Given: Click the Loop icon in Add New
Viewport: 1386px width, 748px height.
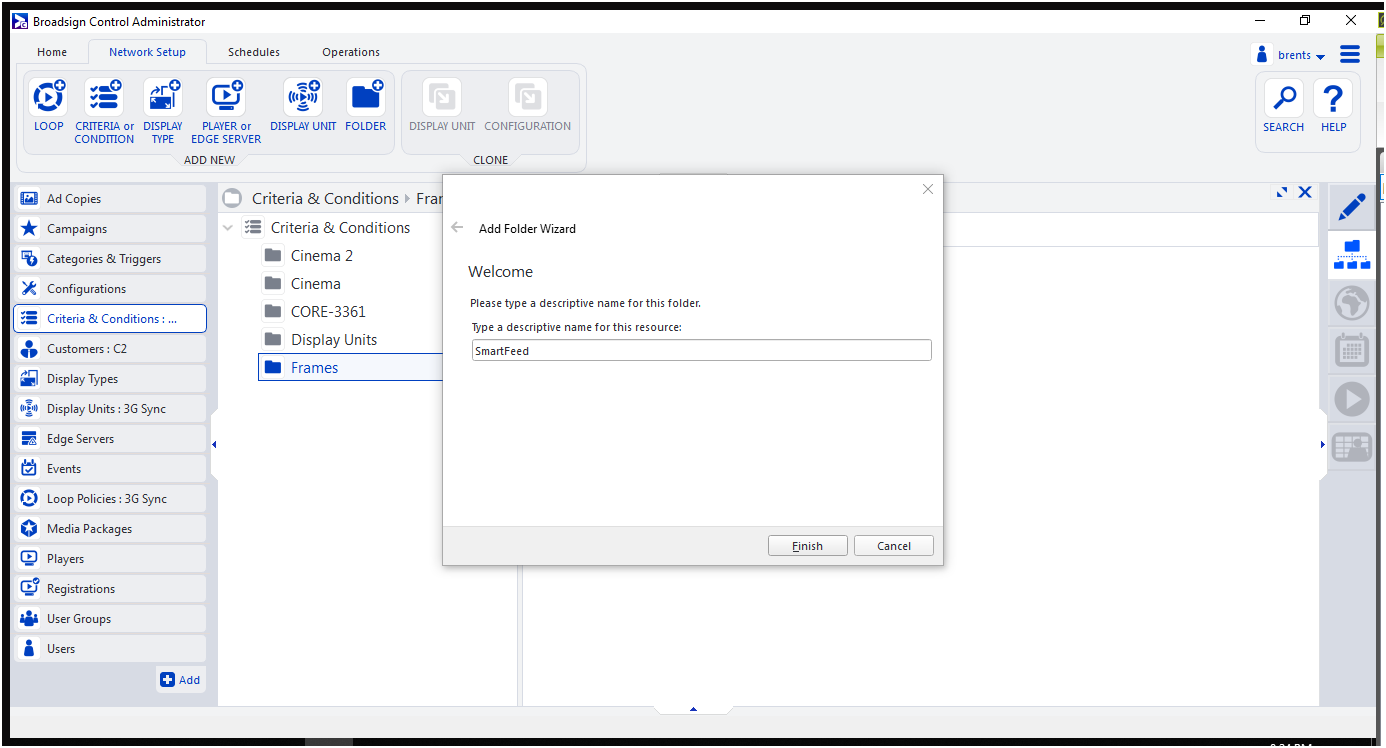Looking at the screenshot, I should 48,98.
